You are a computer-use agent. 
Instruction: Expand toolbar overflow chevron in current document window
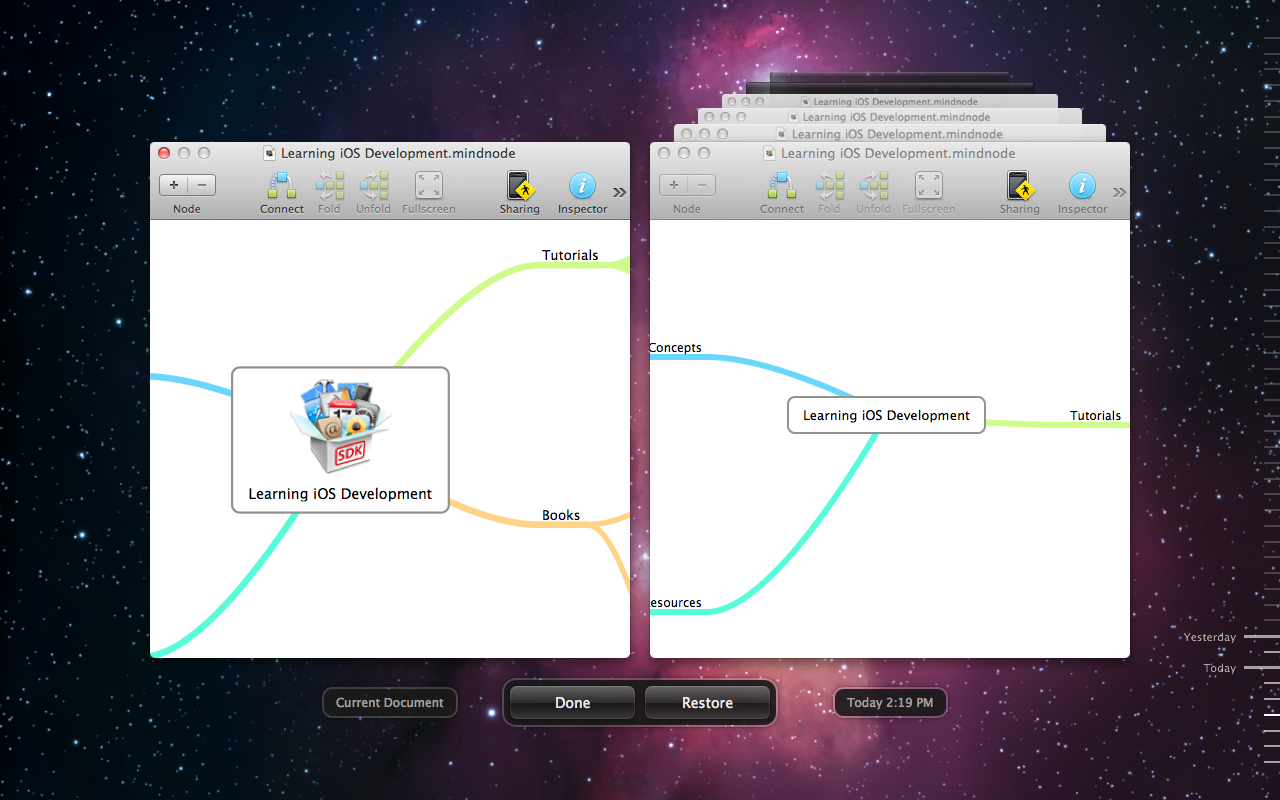click(620, 192)
